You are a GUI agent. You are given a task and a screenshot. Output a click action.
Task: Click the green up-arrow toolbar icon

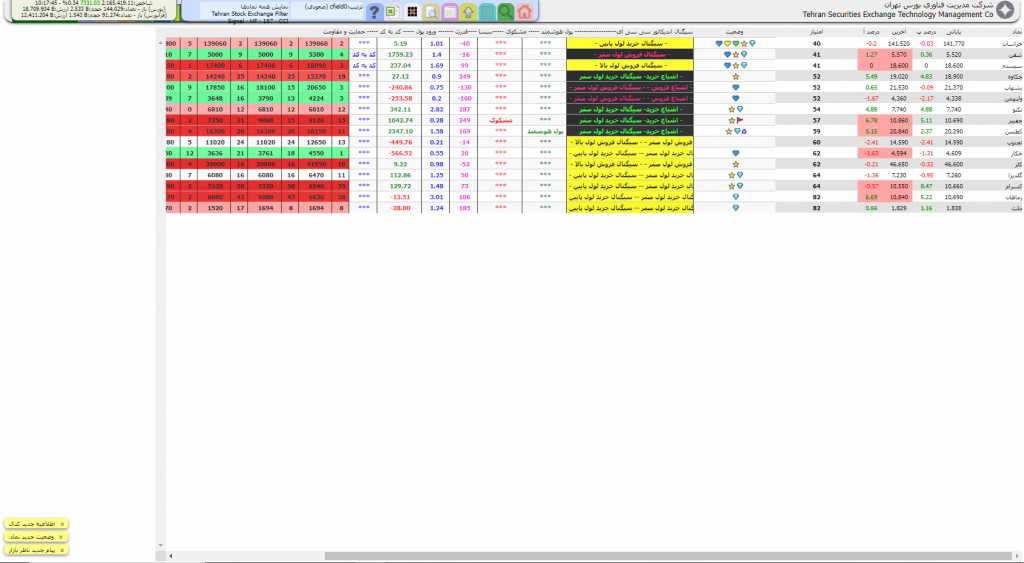468,12
